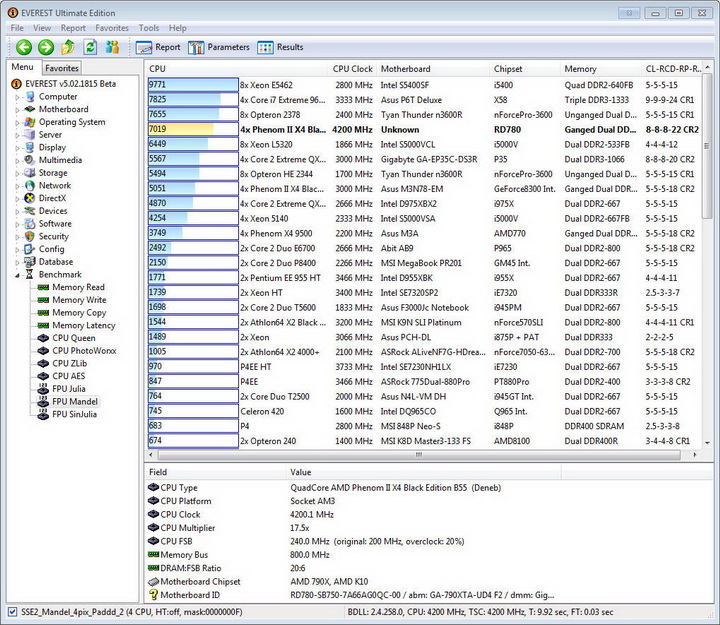Expand the Computer tree node
Screen dimensions: 720x625
tap(17, 97)
